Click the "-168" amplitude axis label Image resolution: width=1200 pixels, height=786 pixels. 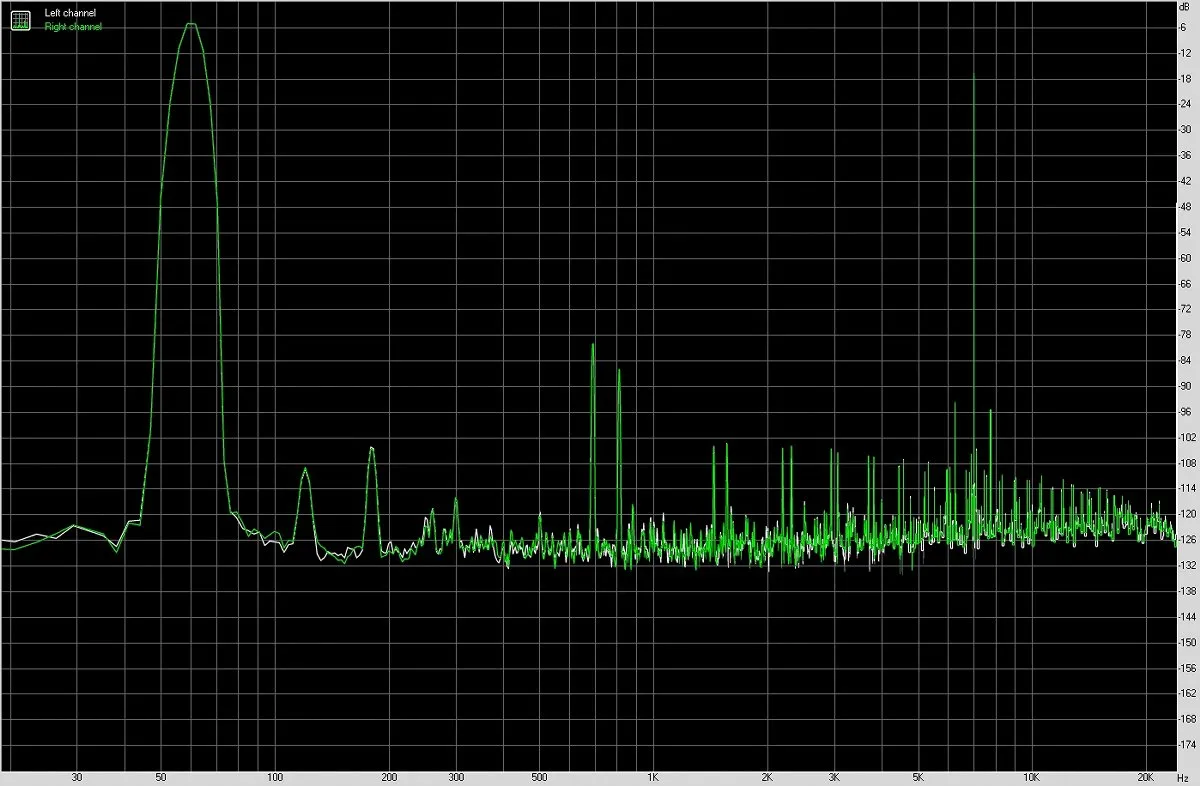tap(1187, 719)
